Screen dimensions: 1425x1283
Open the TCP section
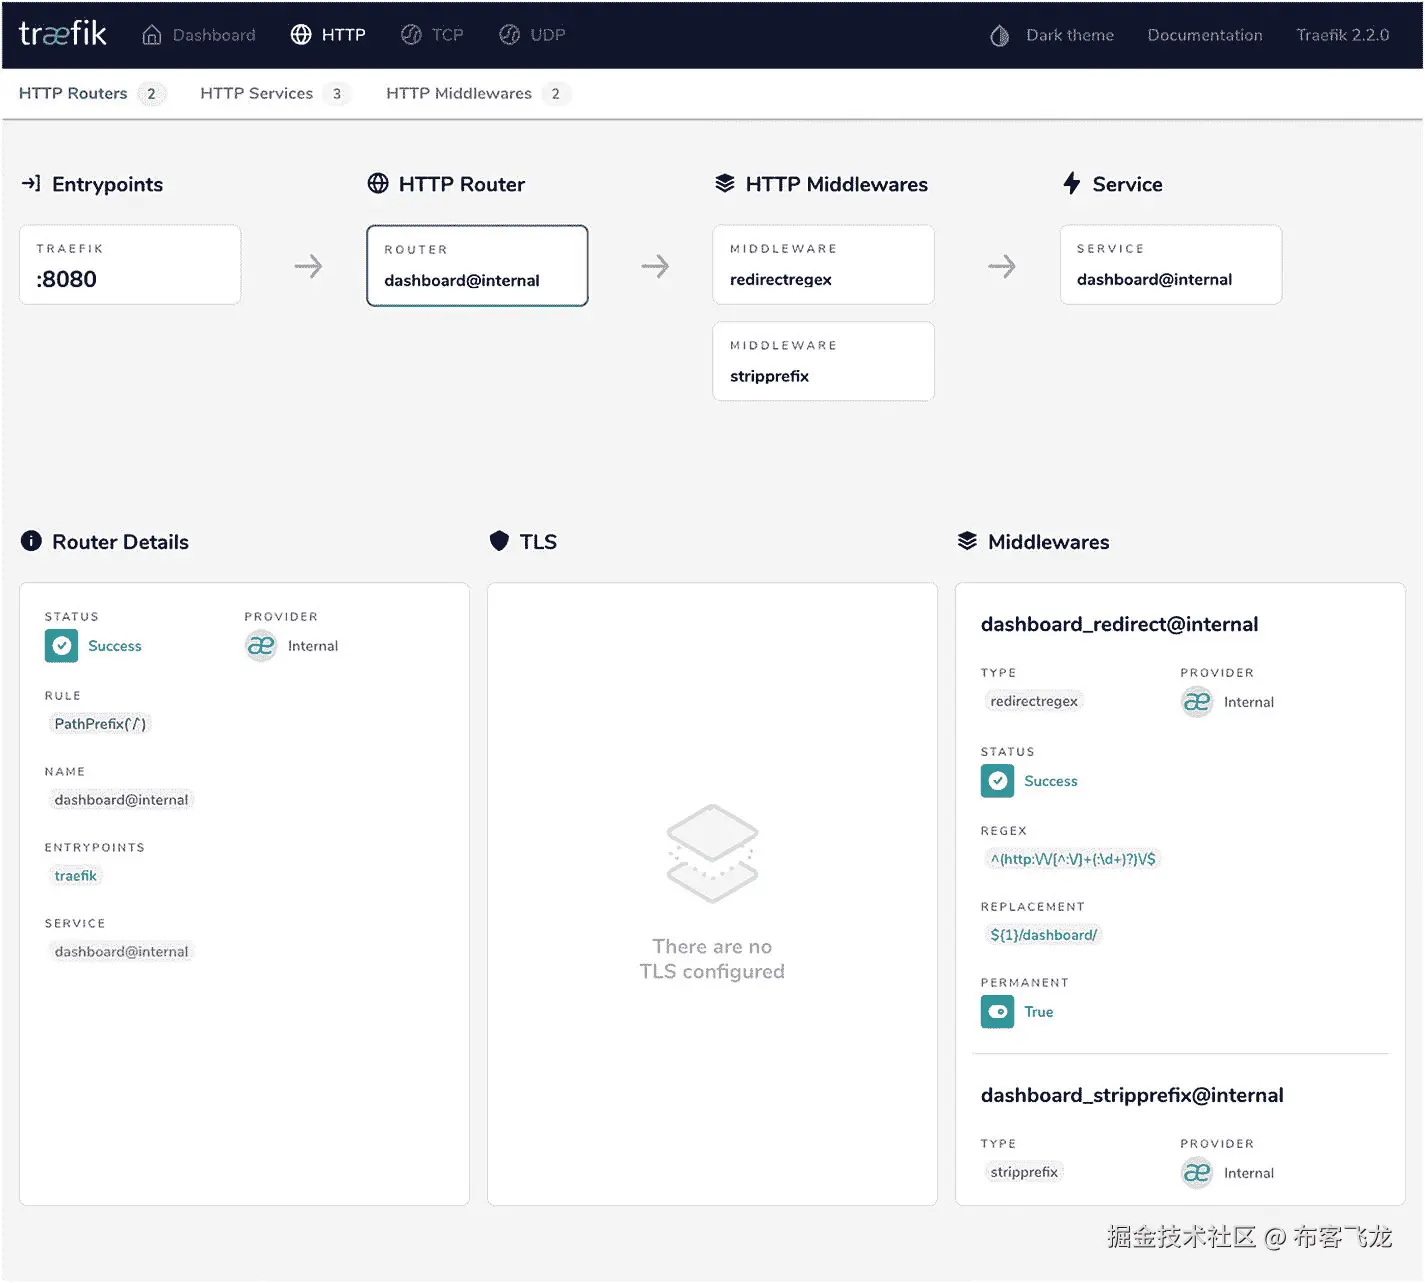[x=432, y=35]
